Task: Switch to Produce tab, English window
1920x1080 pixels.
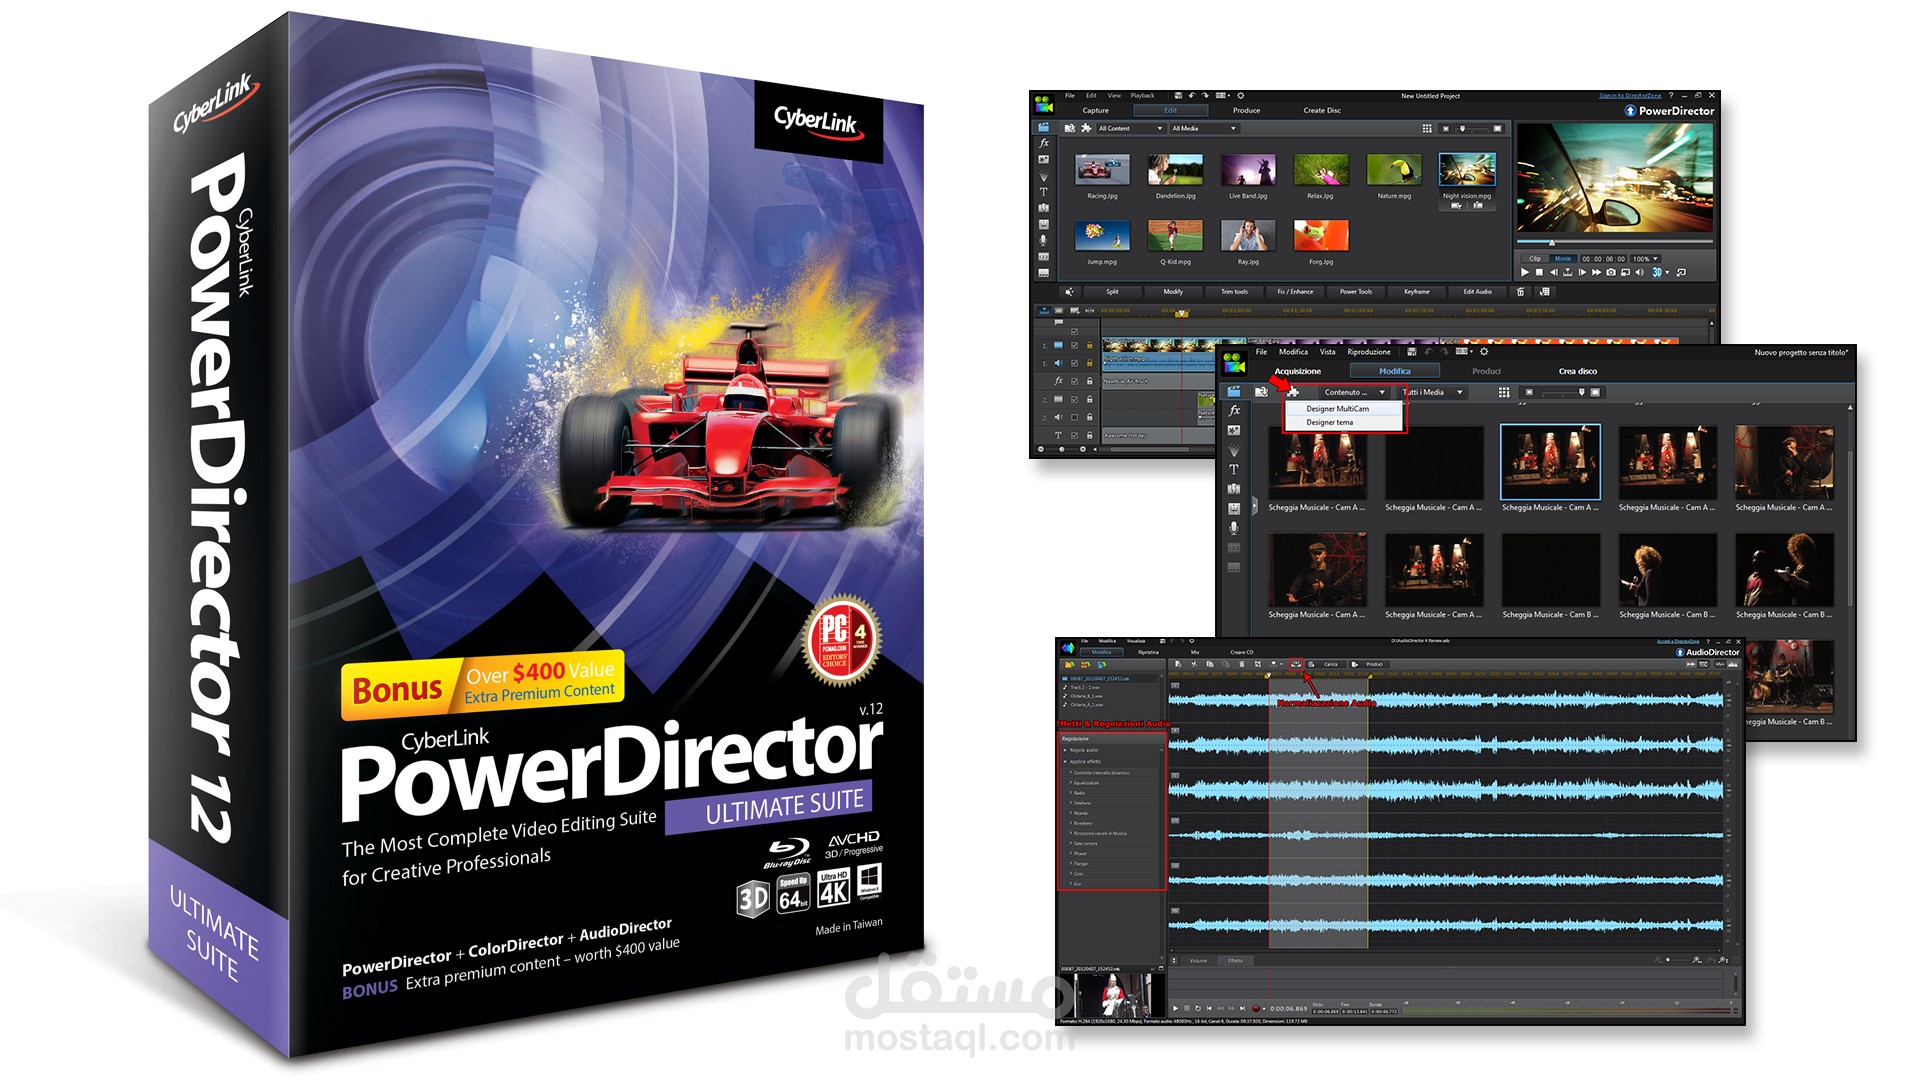Action: tap(1246, 110)
